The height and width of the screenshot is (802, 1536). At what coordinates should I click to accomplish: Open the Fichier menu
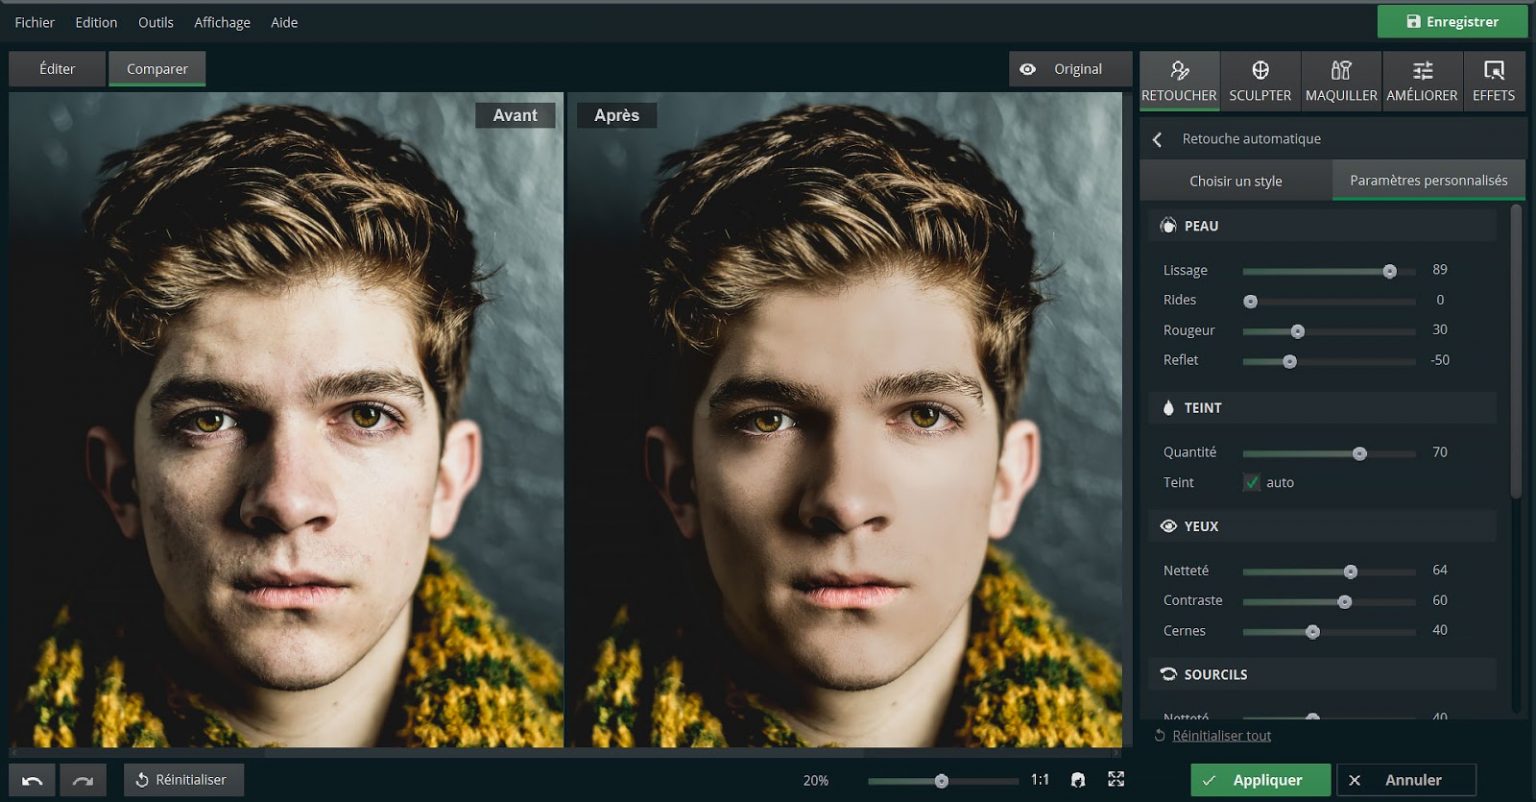35,22
